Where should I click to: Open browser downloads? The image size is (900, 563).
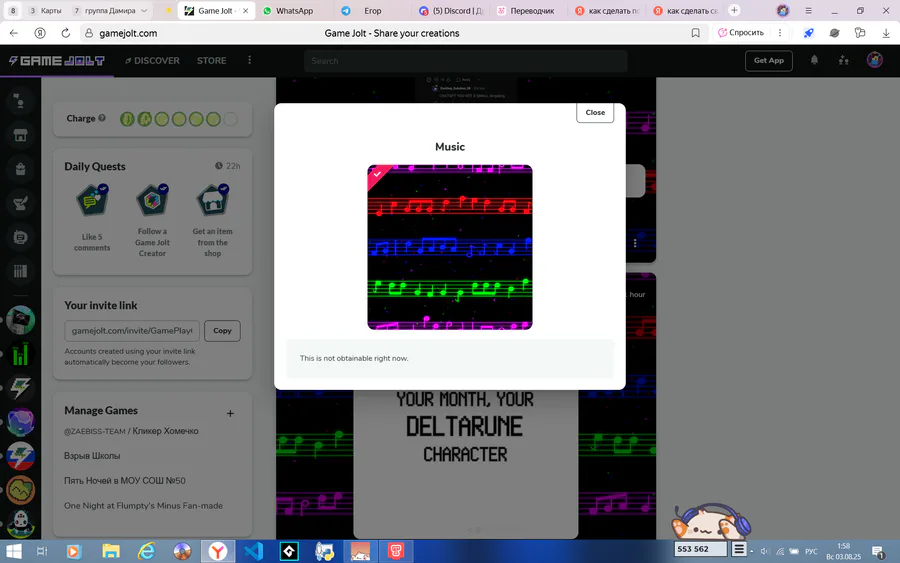[886, 33]
